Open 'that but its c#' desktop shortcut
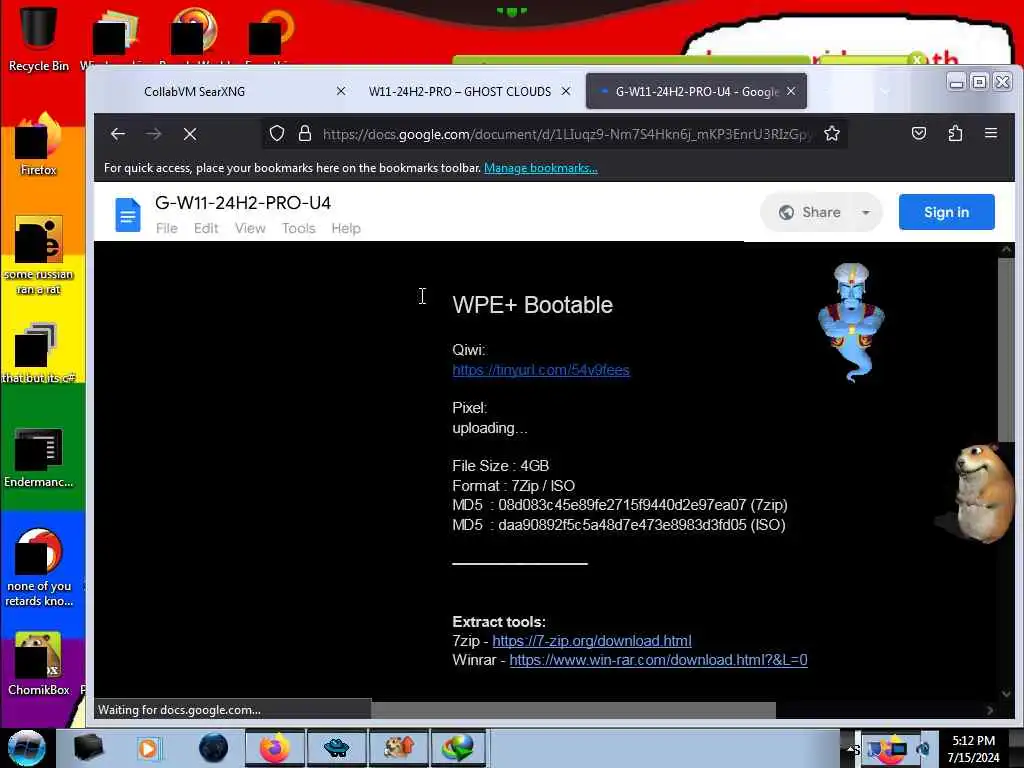This screenshot has width=1024, height=768. click(38, 353)
